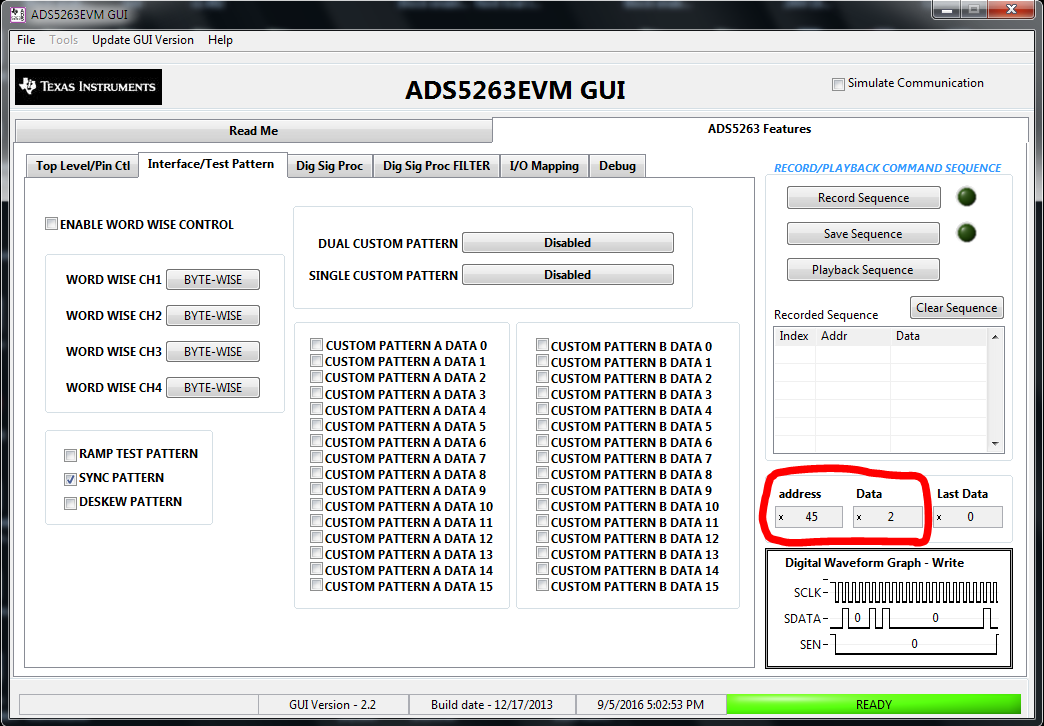This screenshot has width=1044, height=726.
Task: Toggle SINGLE CUSTOM PATTERN Disabled button
Action: click(x=568, y=274)
